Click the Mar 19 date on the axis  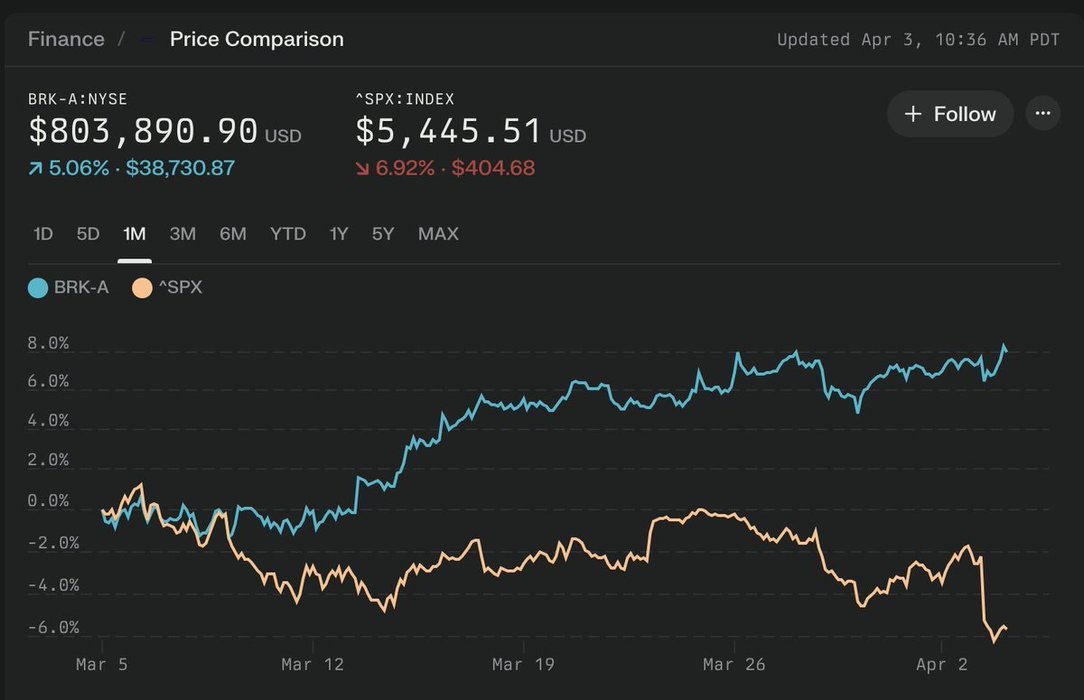click(523, 664)
